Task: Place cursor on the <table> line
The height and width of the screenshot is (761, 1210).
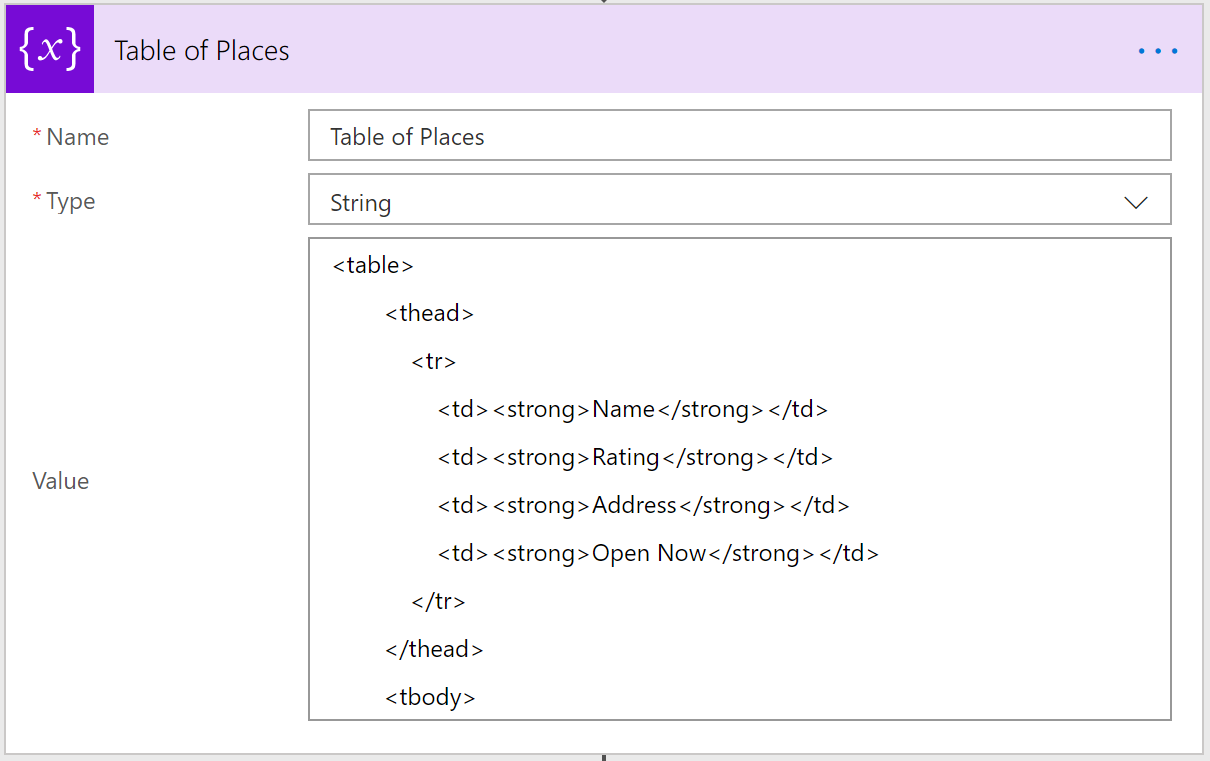Action: coord(373,265)
